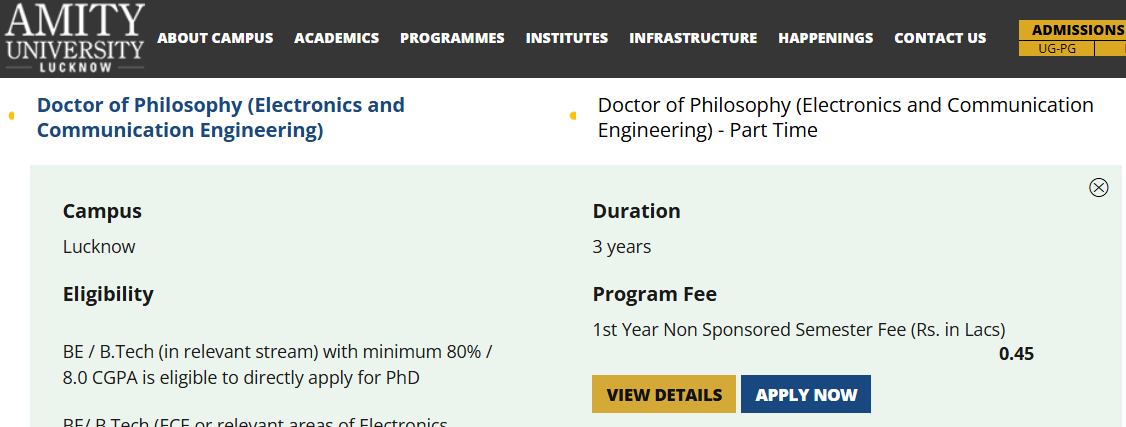
Task: Open the About Campus menu
Action: pyautogui.click(x=215, y=38)
